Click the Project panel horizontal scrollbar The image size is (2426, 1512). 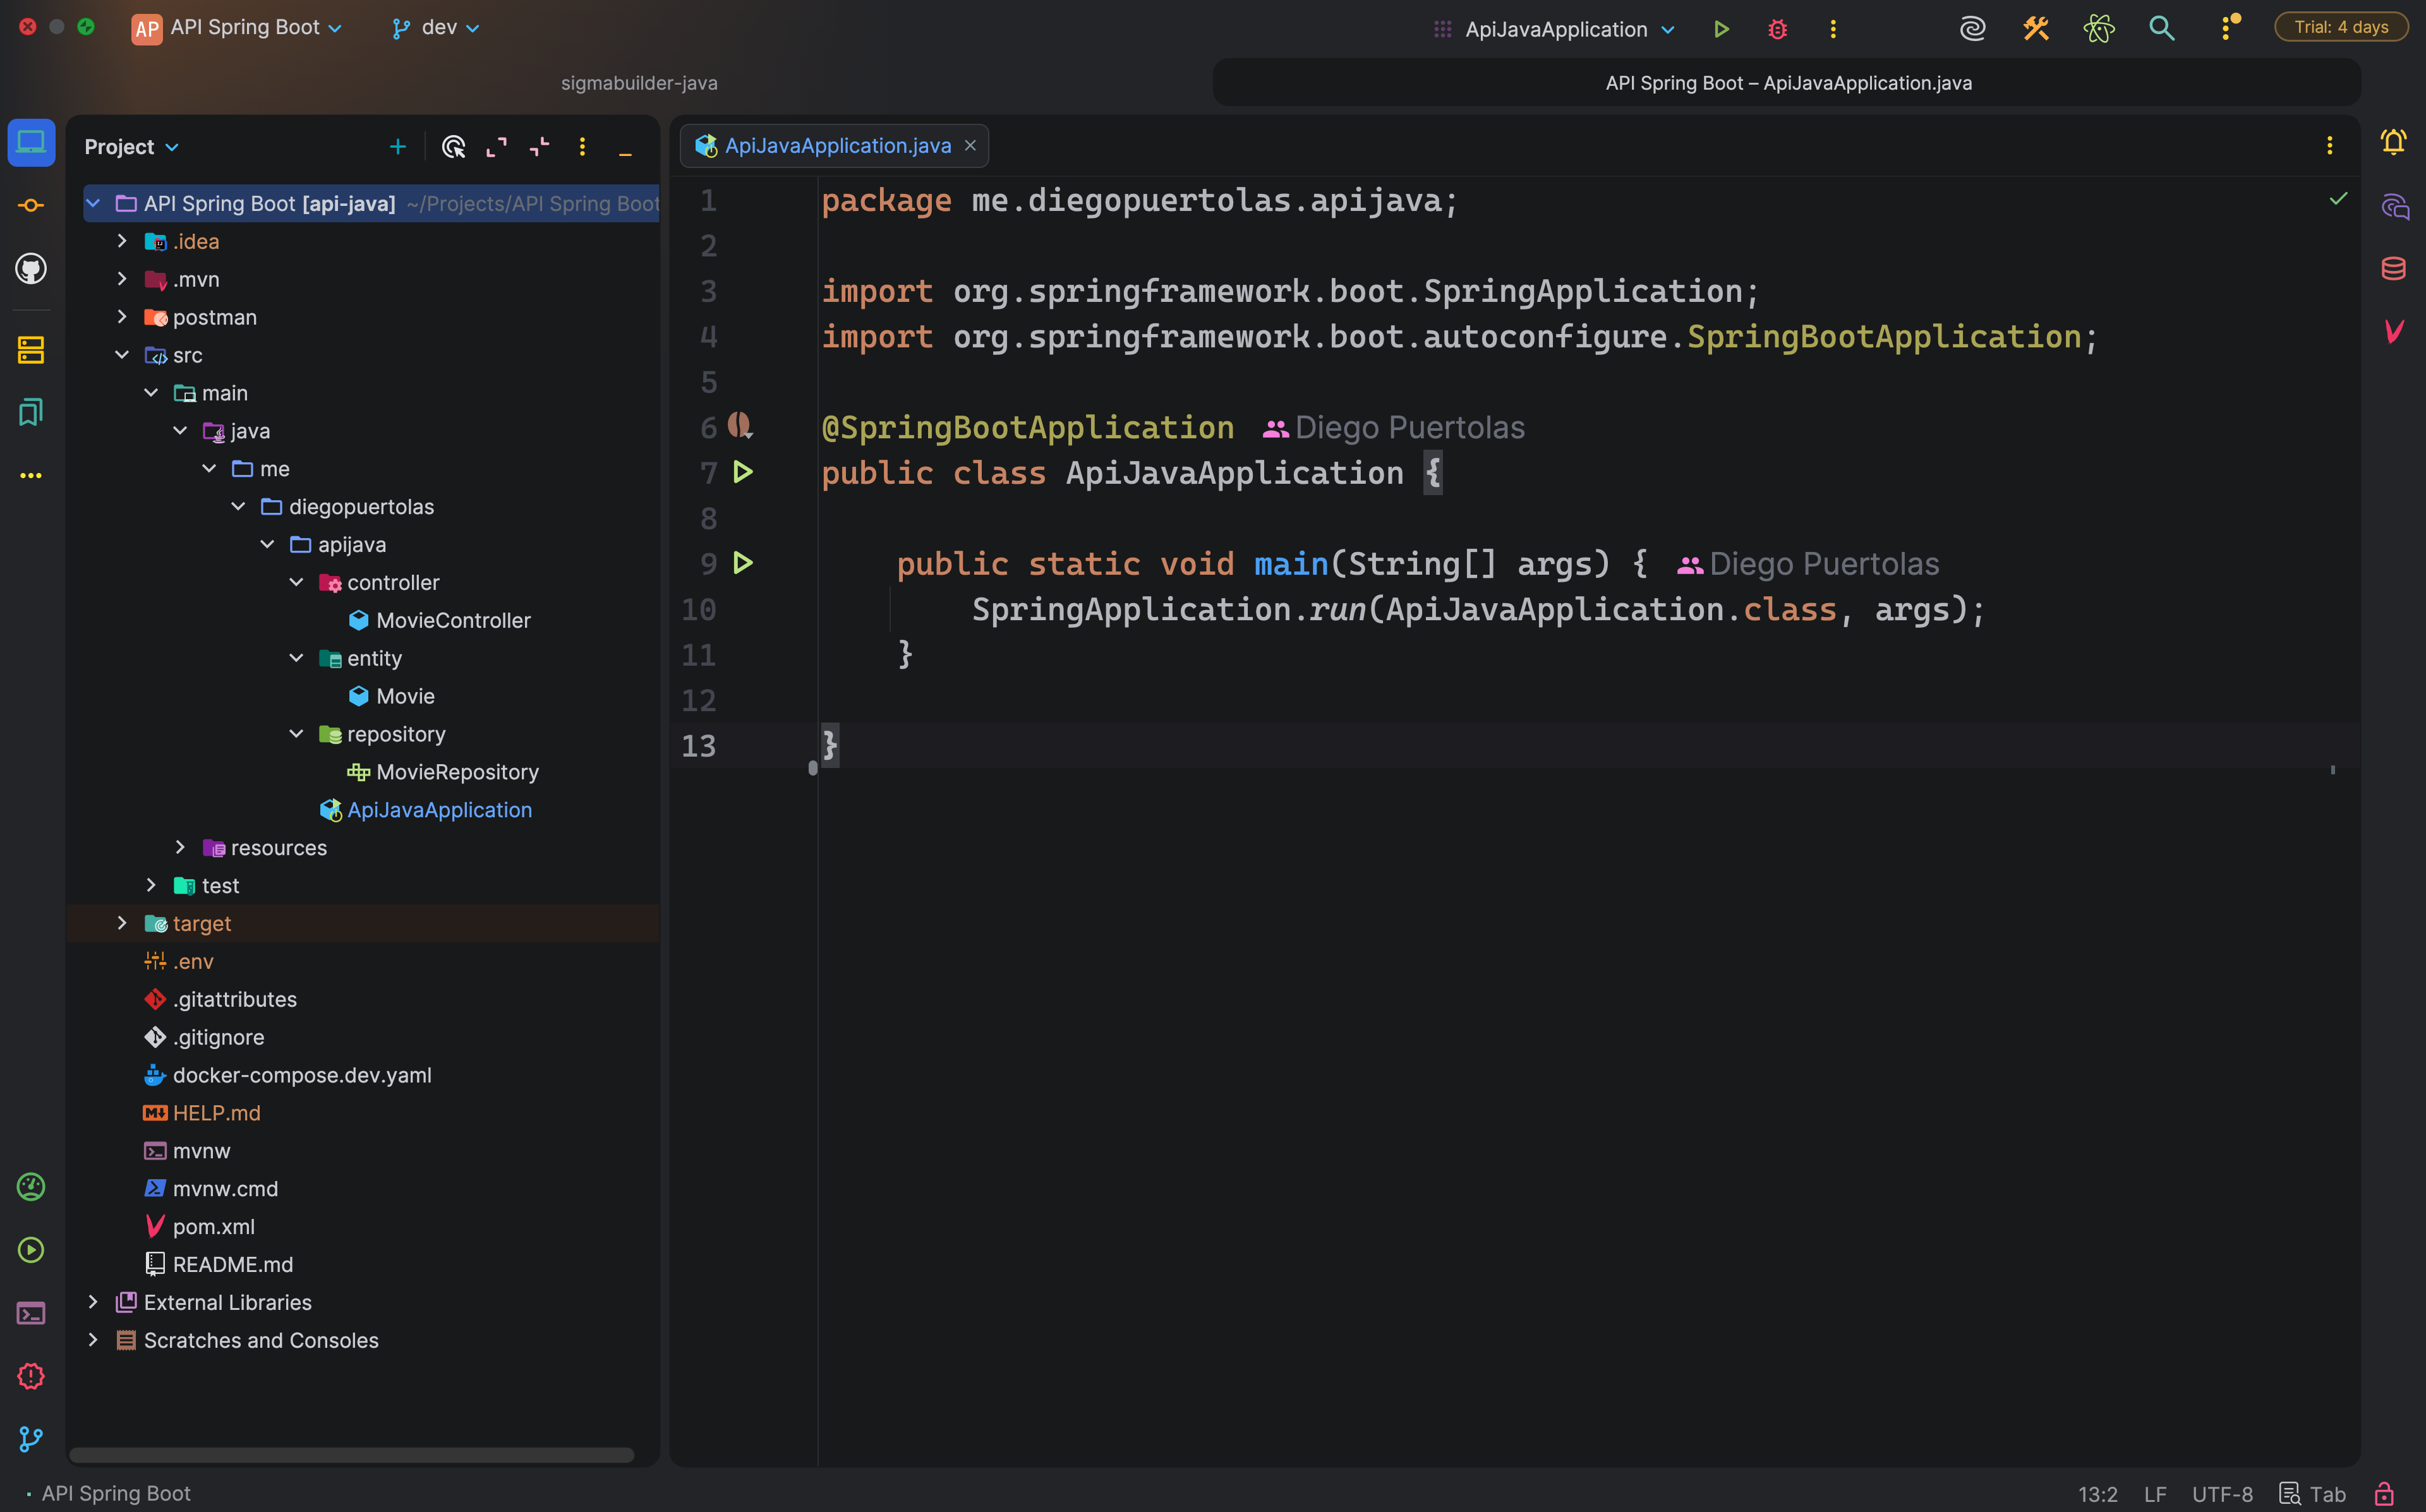[x=351, y=1455]
